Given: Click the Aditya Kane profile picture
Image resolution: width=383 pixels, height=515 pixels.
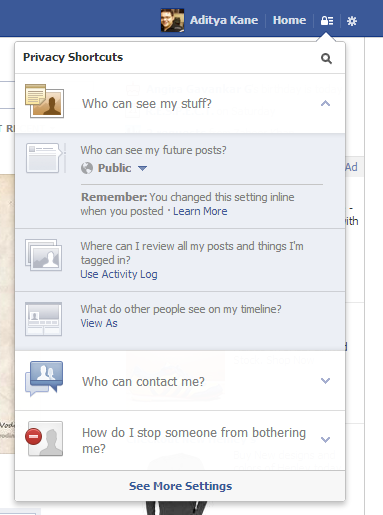Looking at the screenshot, I should [x=172, y=20].
